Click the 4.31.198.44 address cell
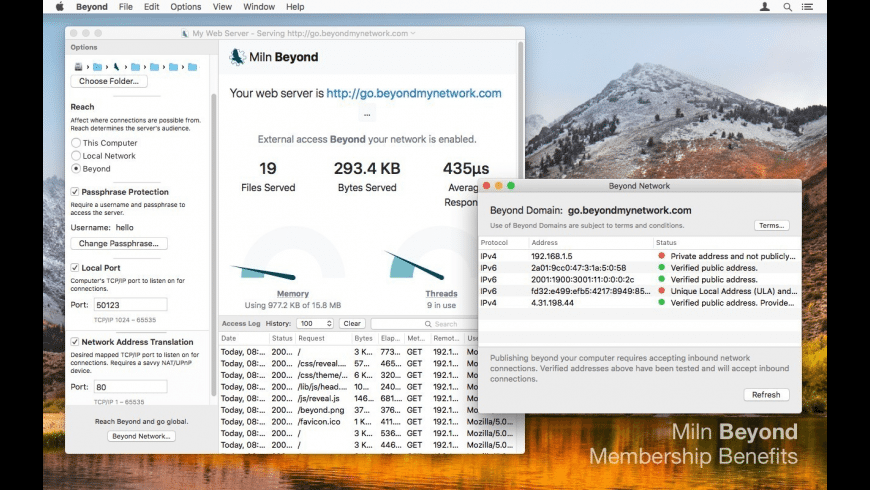 coord(552,302)
